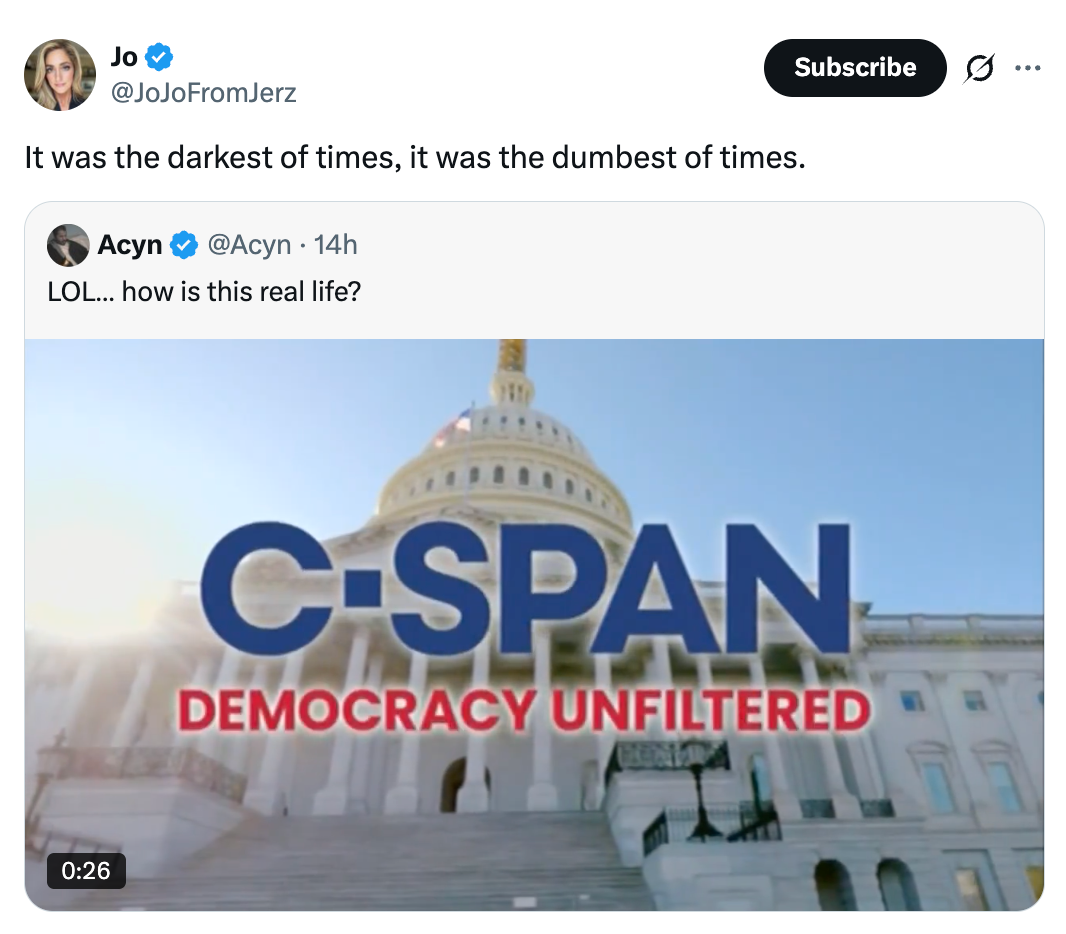Viewport: 1066px width, 934px height.
Task: Click the "darkest of times" post text
Action: pos(414,158)
